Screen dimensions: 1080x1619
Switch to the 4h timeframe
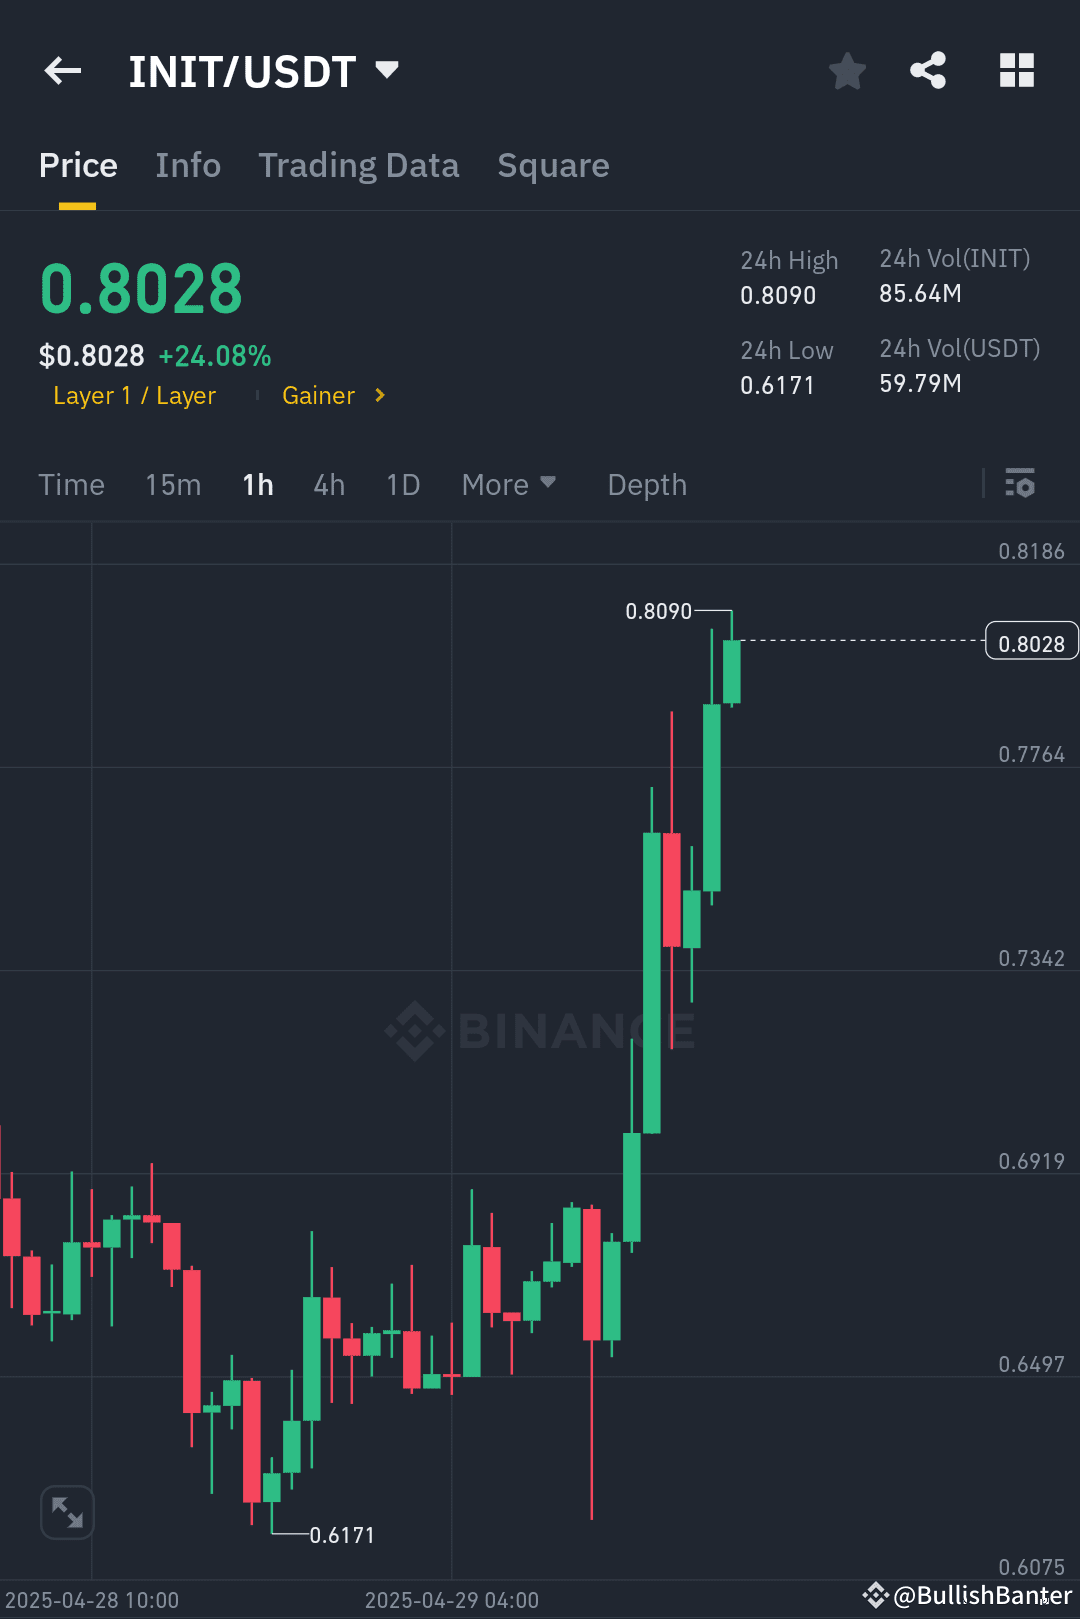click(328, 484)
